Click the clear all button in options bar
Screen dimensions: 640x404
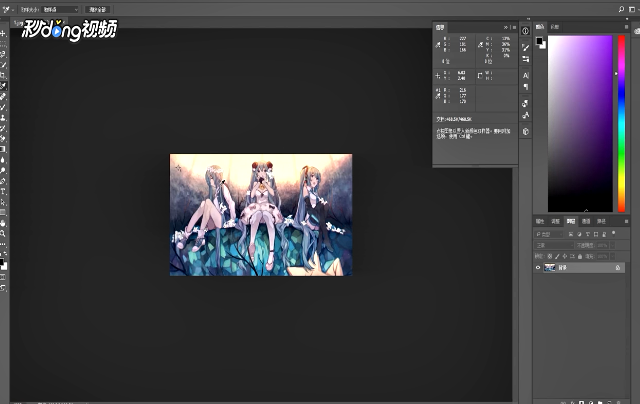(x=98, y=9)
